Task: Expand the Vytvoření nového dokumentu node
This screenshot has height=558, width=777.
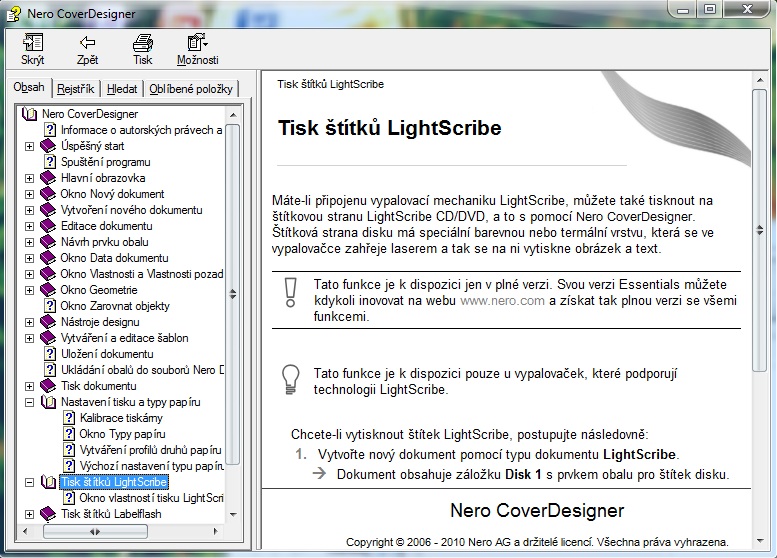Action: [29, 211]
